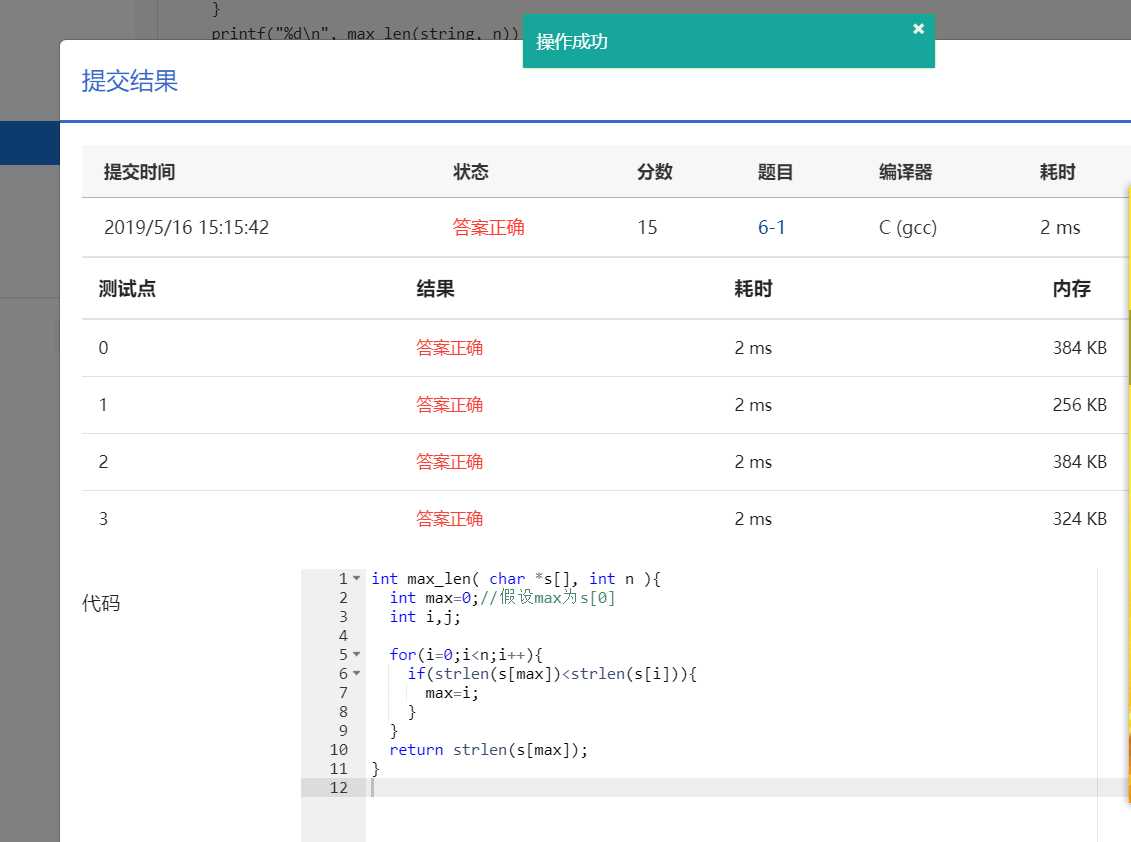
Task: Click the 提交结果 dialog title
Action: coord(130,81)
